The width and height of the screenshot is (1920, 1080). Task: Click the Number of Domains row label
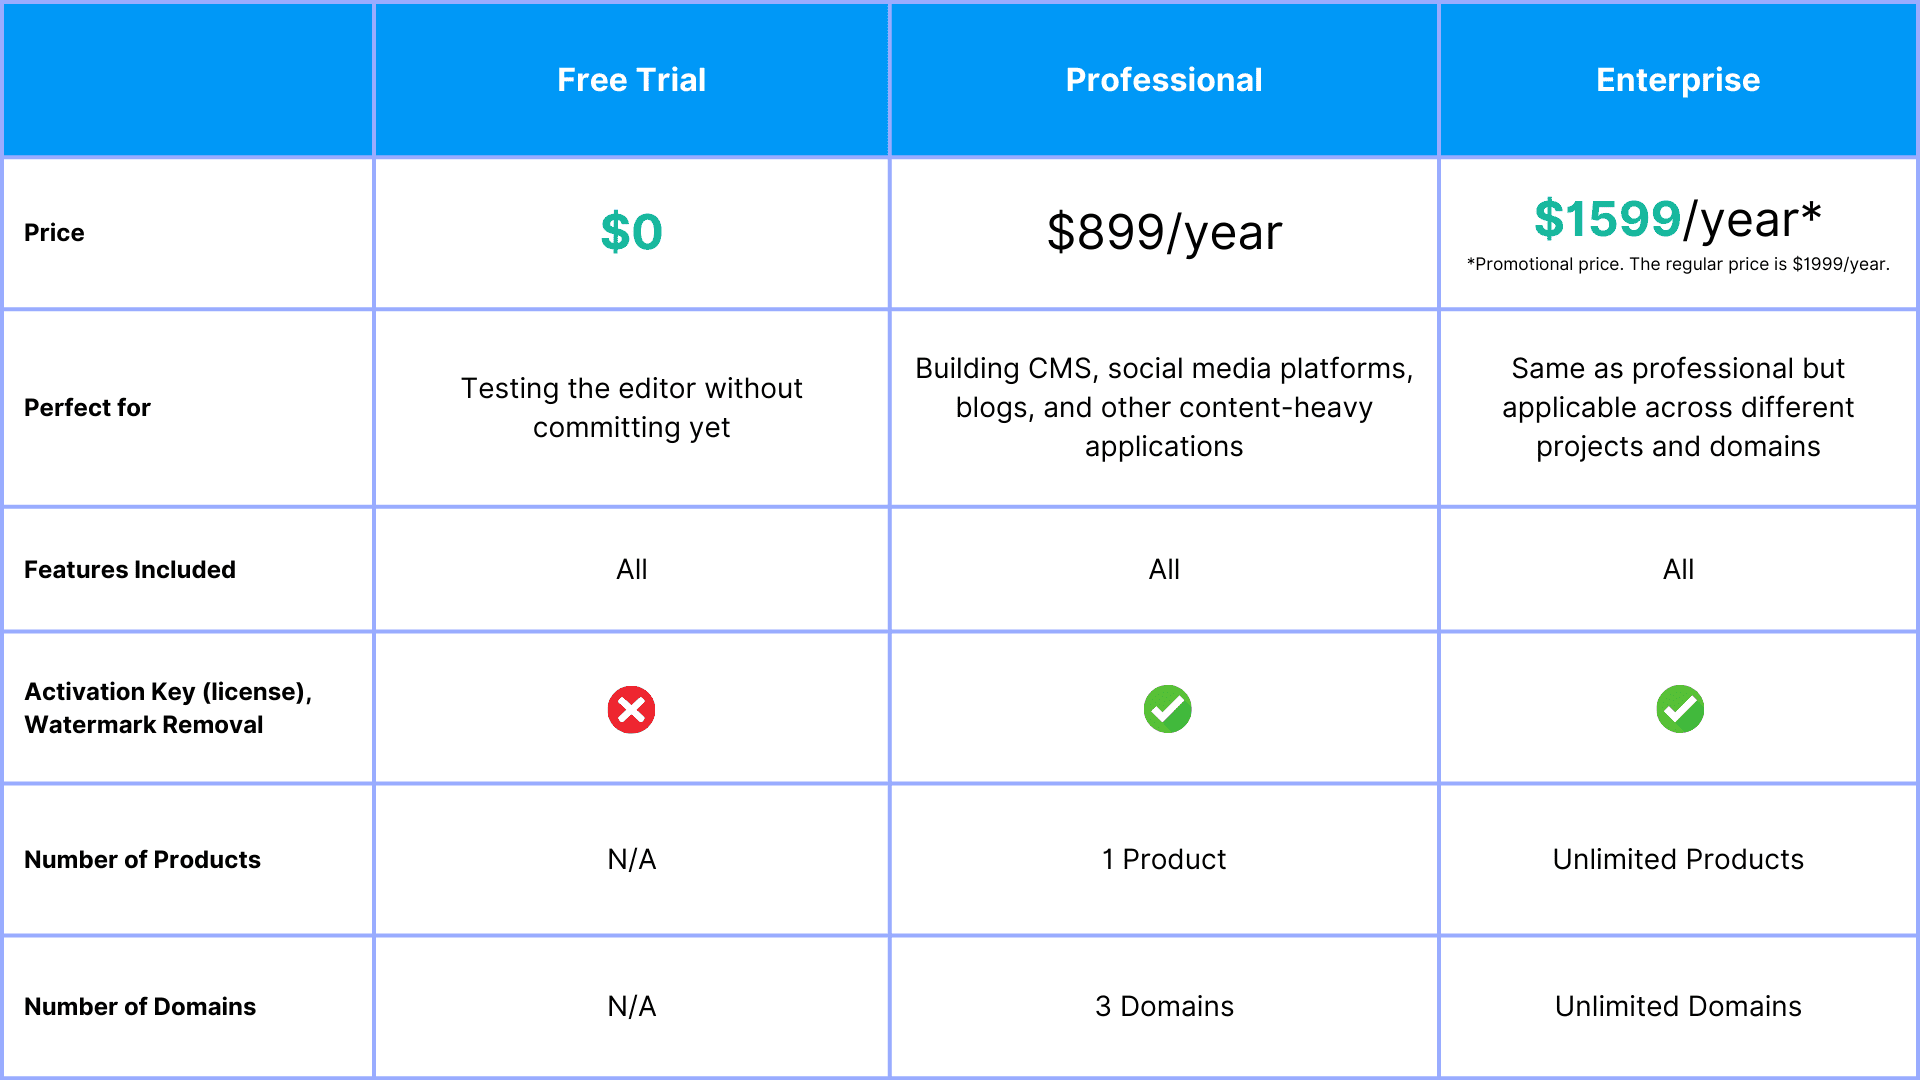140,1007
